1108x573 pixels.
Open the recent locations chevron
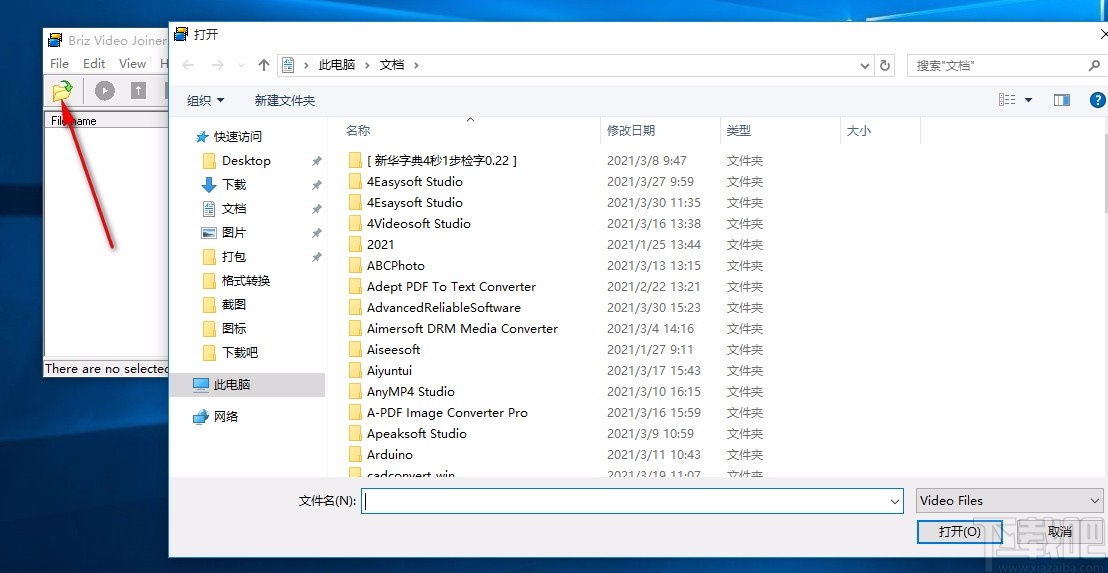(x=242, y=65)
